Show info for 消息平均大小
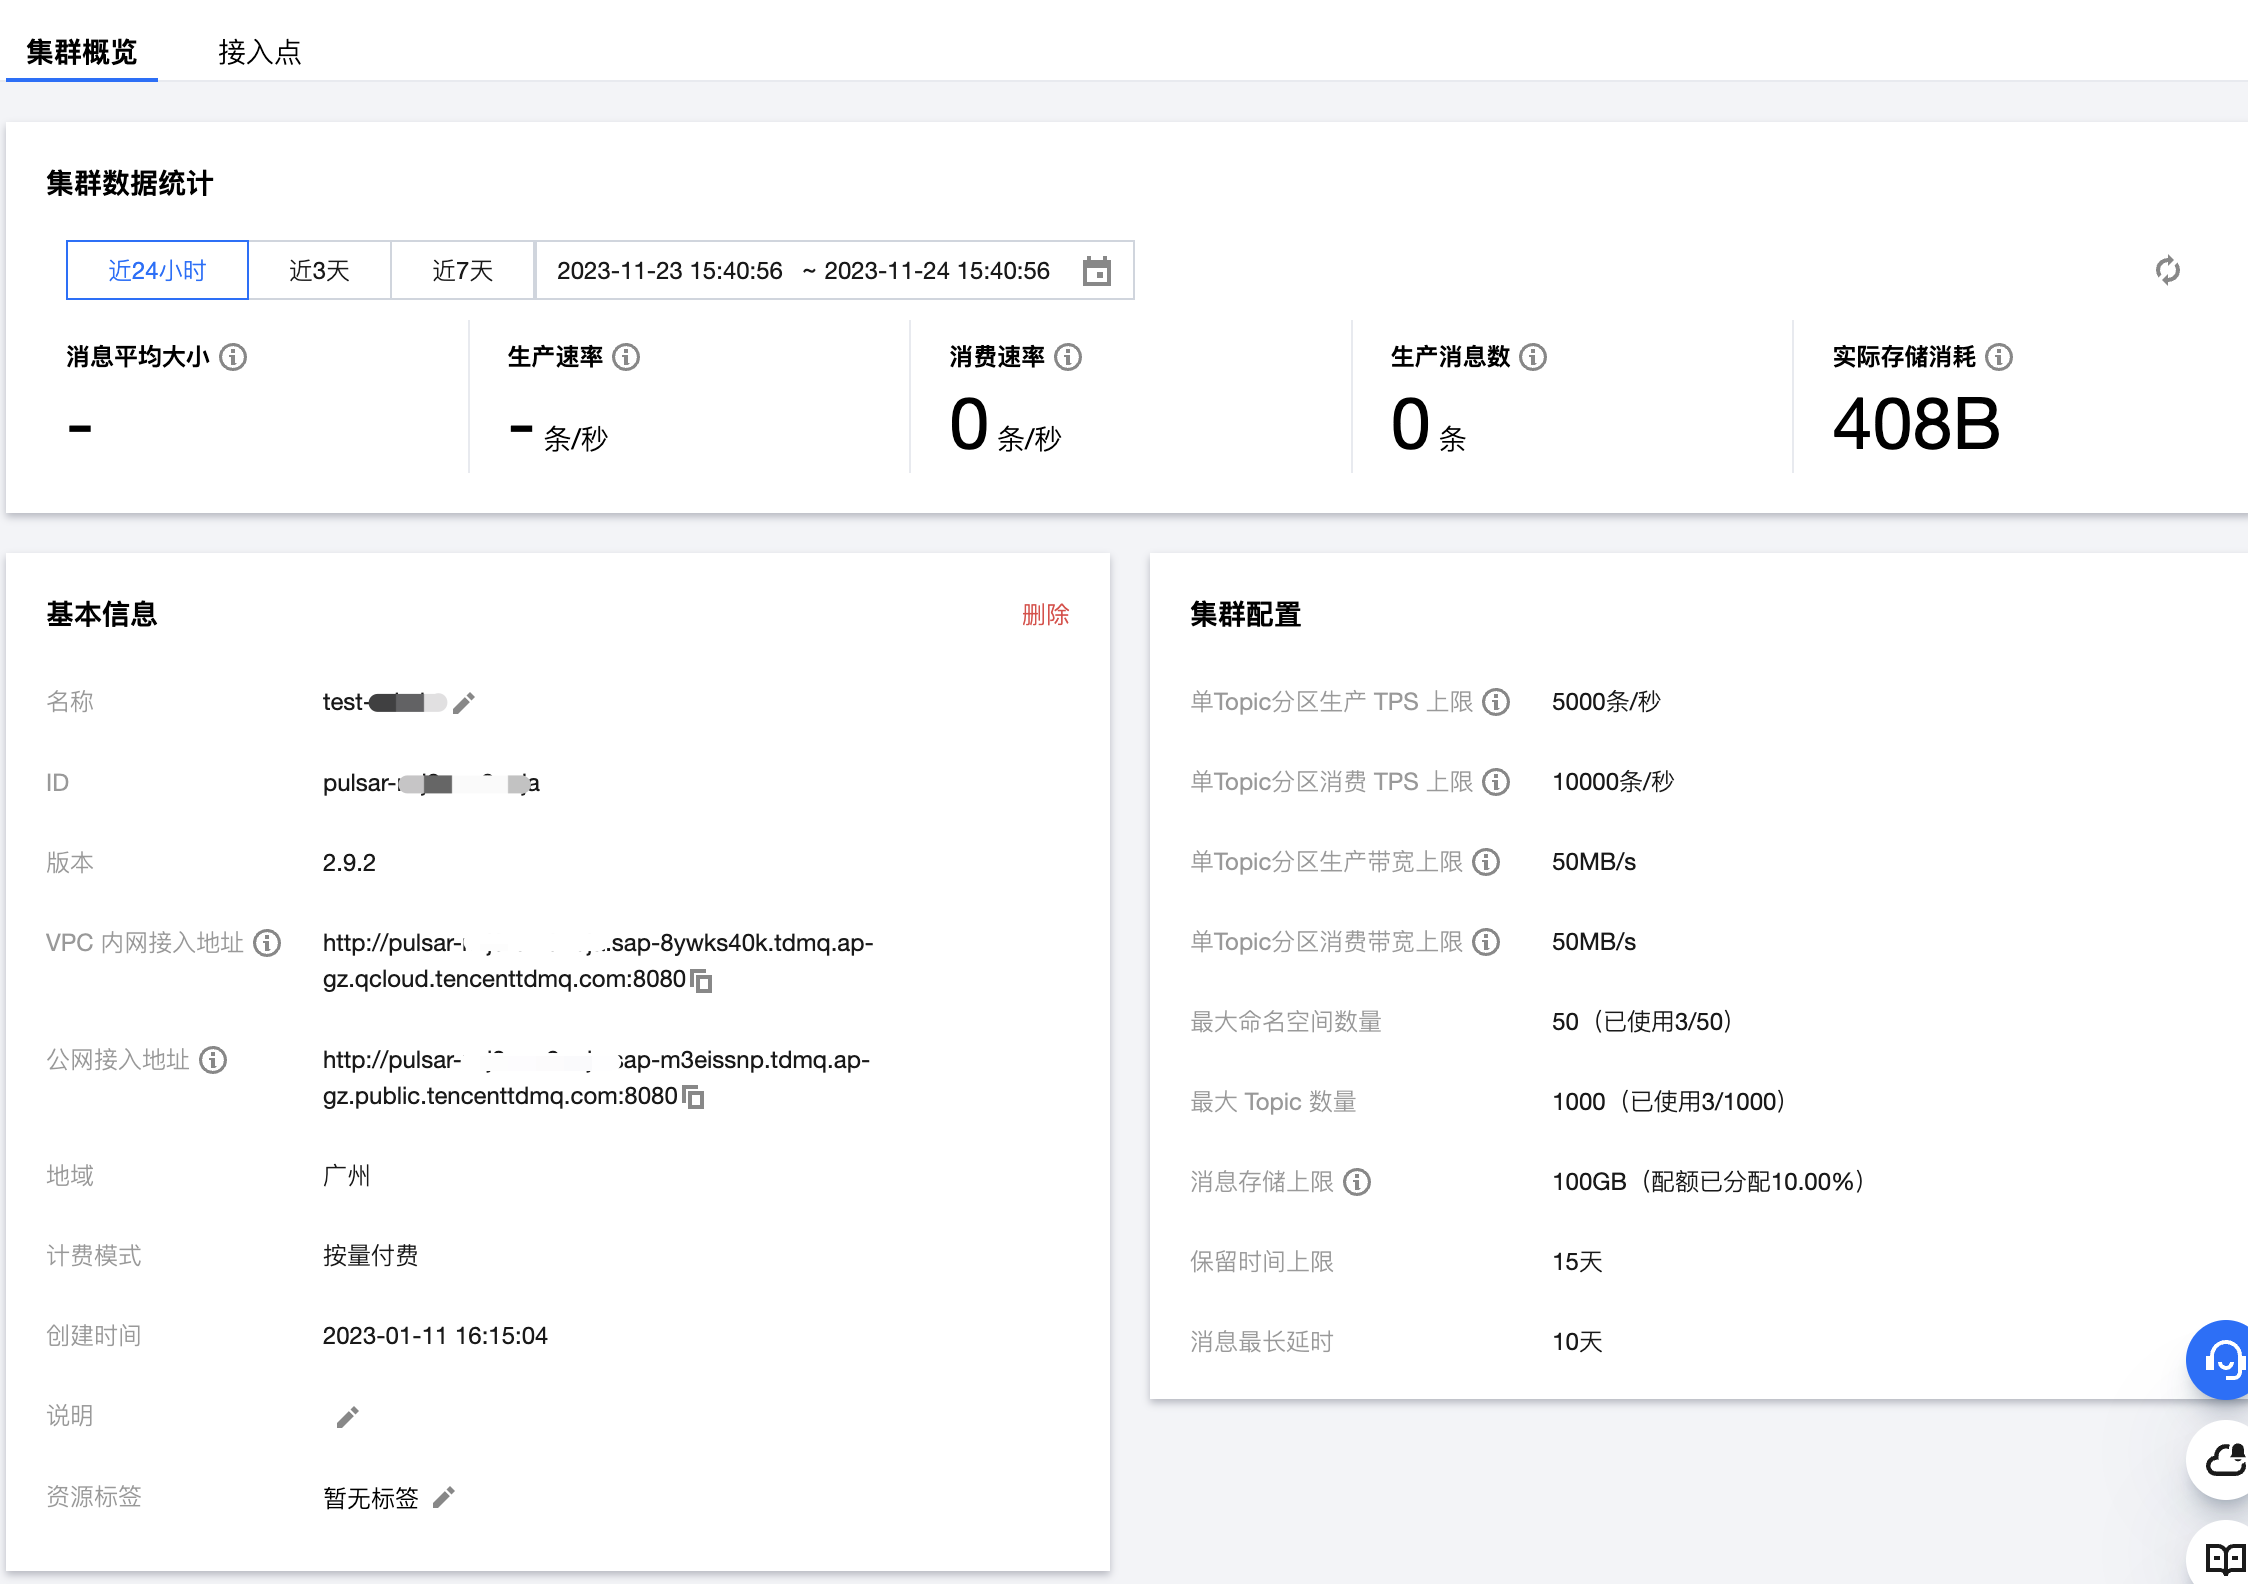 [x=233, y=357]
